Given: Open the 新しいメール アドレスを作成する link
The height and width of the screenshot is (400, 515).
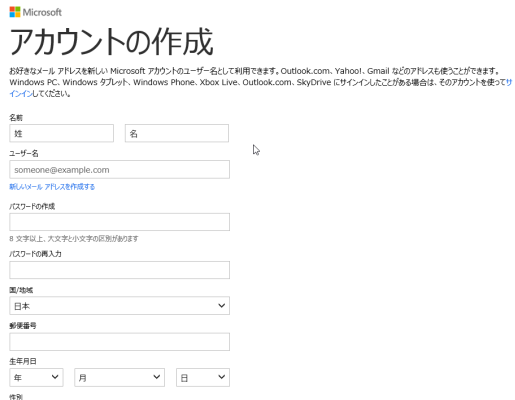Looking at the screenshot, I should click(x=52, y=187).
